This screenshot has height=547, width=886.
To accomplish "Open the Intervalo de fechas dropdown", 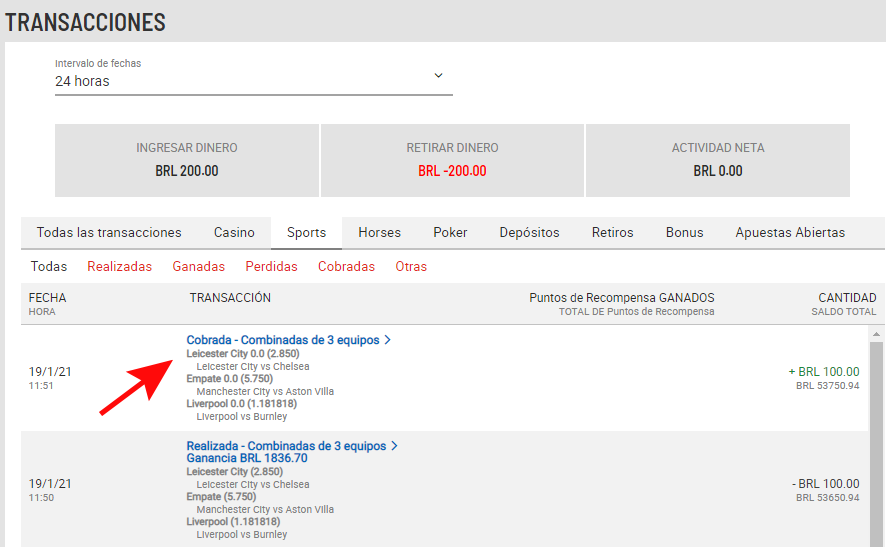I will tap(254, 76).
